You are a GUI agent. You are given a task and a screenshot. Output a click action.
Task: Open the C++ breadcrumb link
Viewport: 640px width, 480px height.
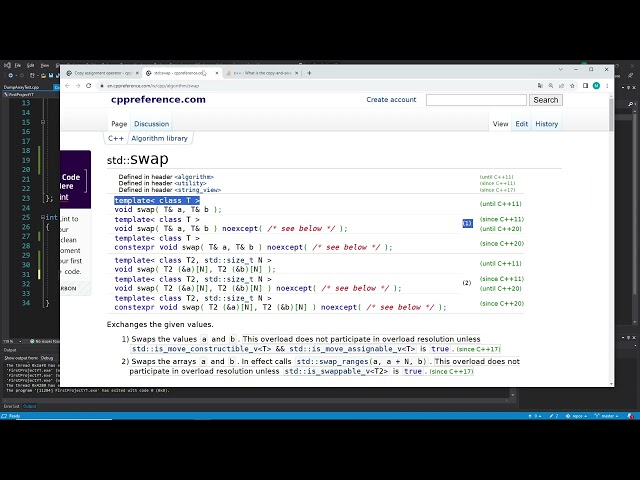coord(116,138)
